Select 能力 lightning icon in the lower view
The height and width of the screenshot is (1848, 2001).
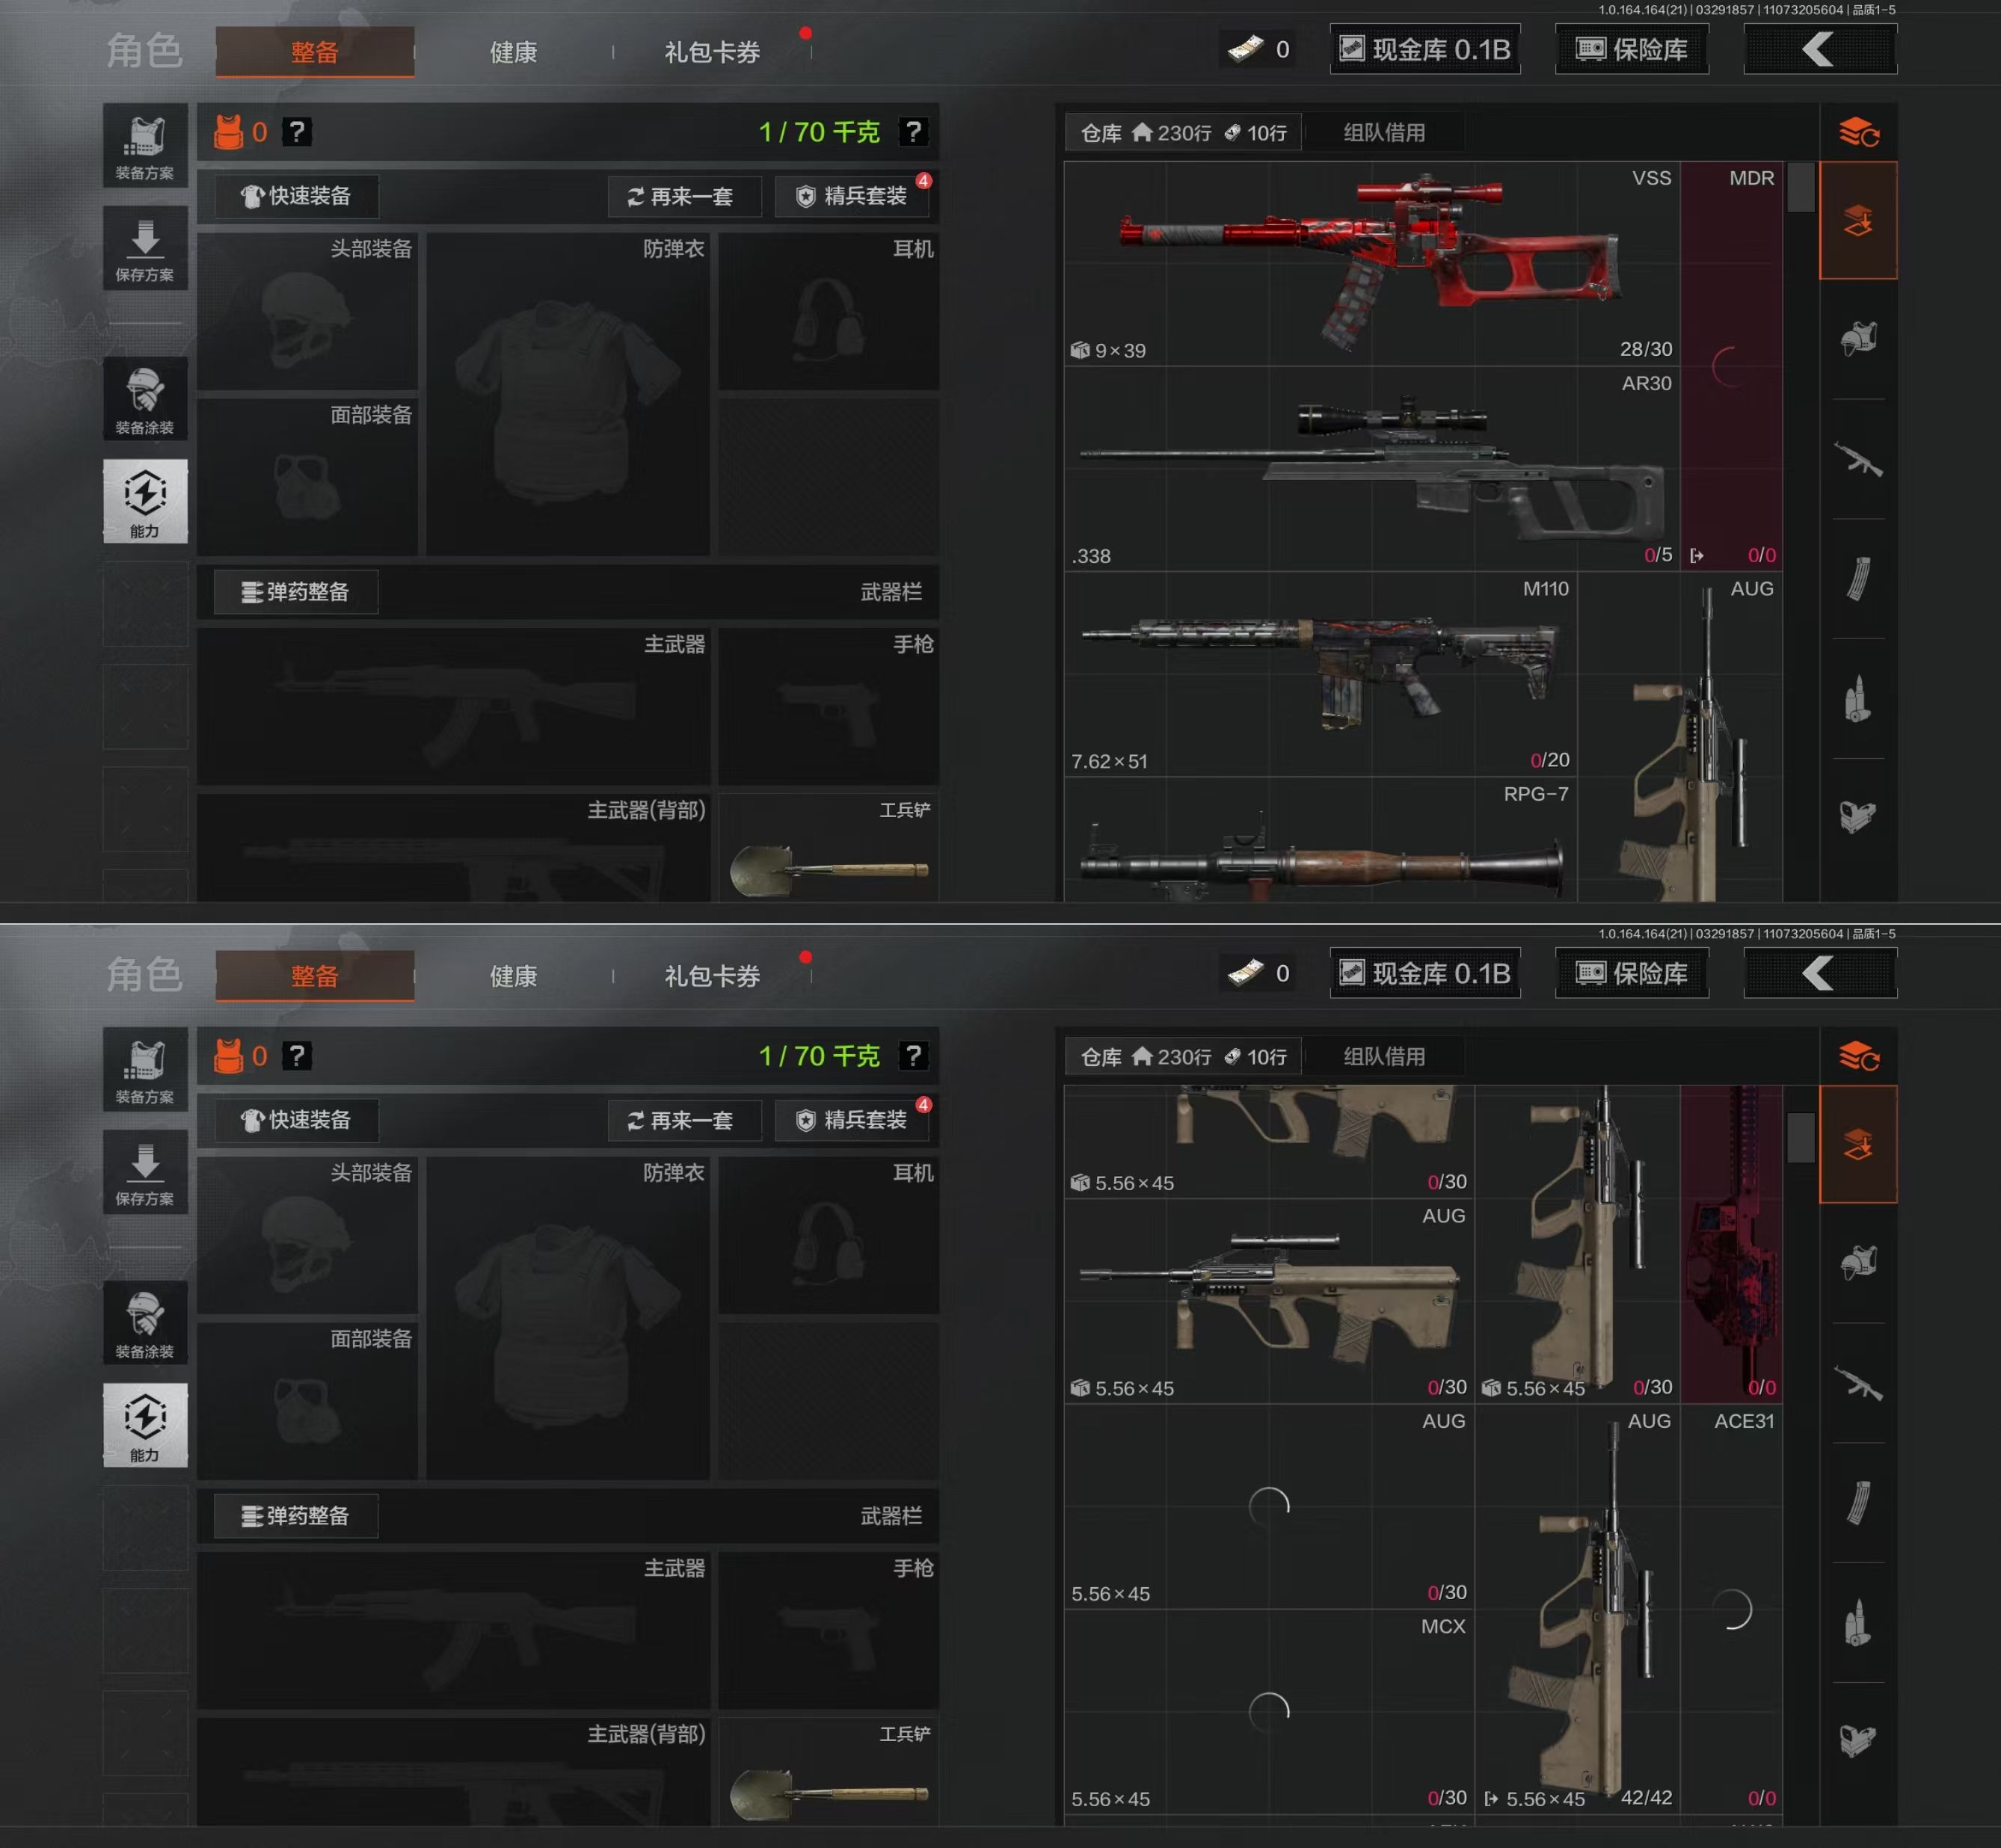click(145, 1425)
